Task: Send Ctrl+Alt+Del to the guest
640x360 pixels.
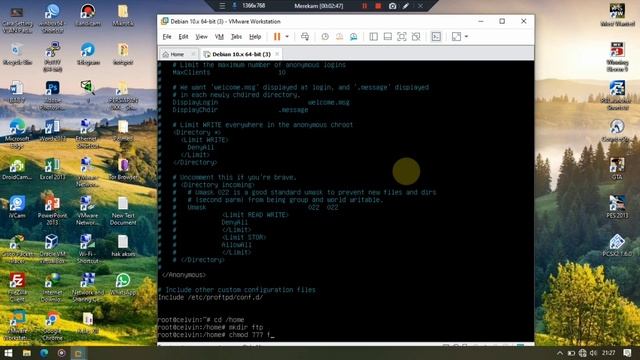Action: tap(305, 37)
